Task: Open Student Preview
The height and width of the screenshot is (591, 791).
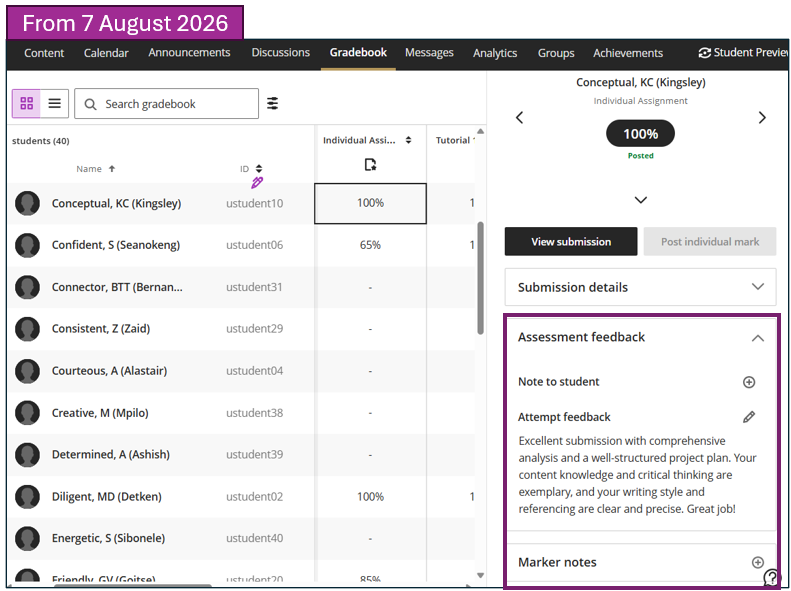Action: (x=744, y=52)
